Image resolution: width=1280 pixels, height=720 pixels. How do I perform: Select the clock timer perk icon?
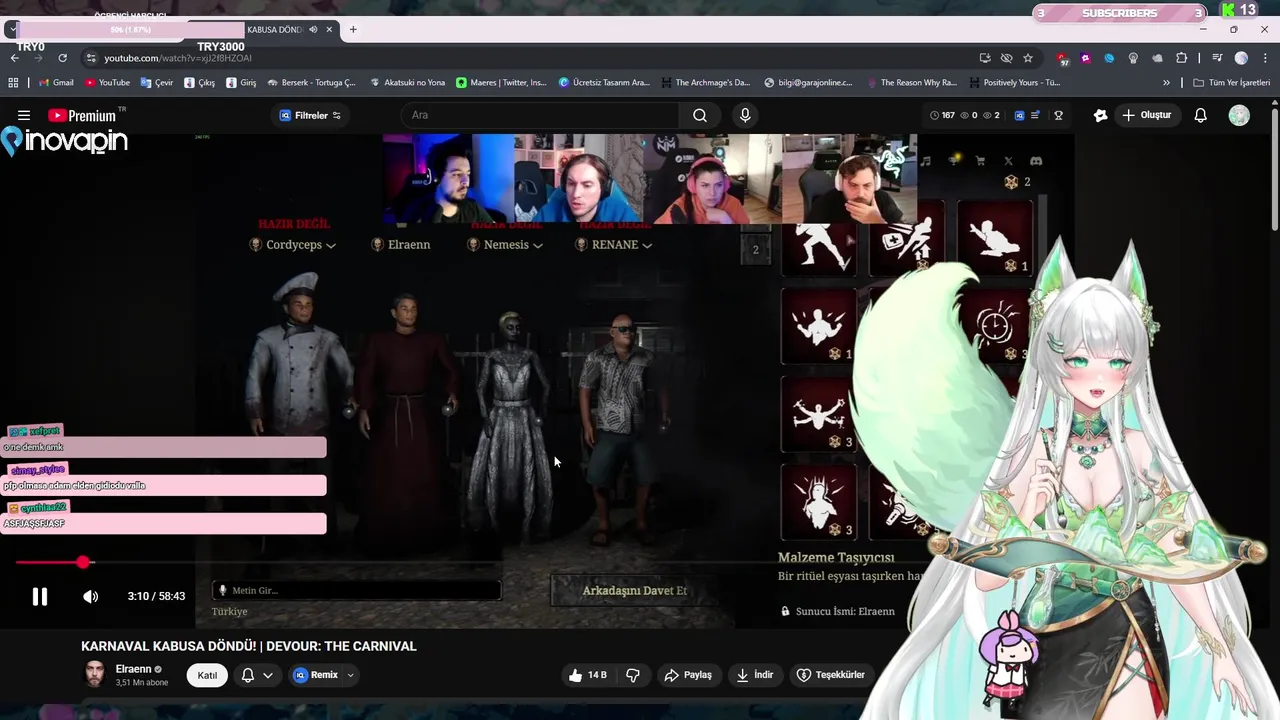tap(996, 326)
